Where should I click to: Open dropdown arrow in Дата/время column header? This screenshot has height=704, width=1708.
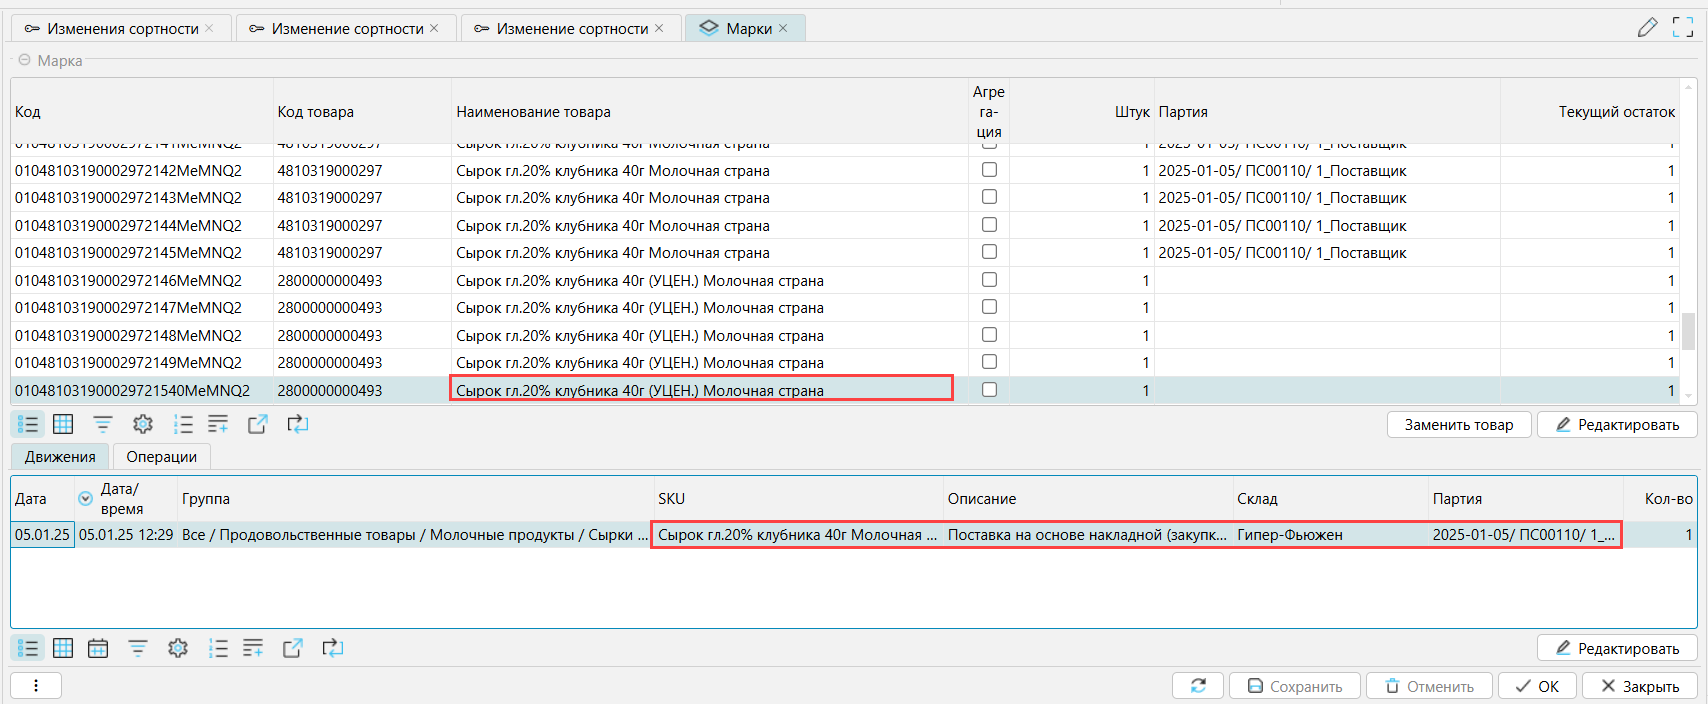[x=86, y=498]
